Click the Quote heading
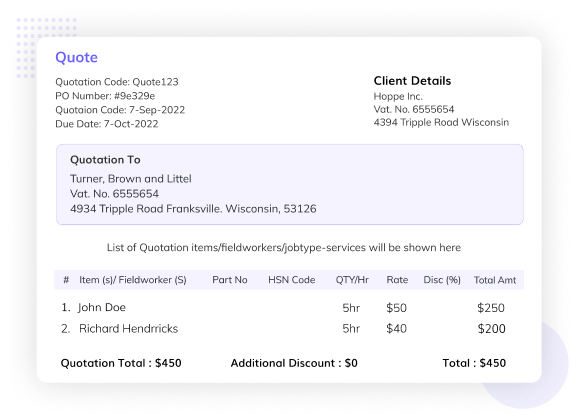This screenshot has height=419, width=578. point(76,57)
